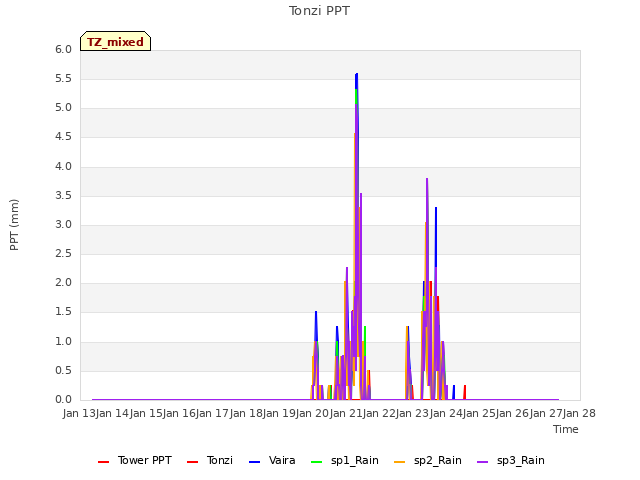Click the green sp1_Rain legend swatch
Screen dimensions: 640x480
[317, 462]
